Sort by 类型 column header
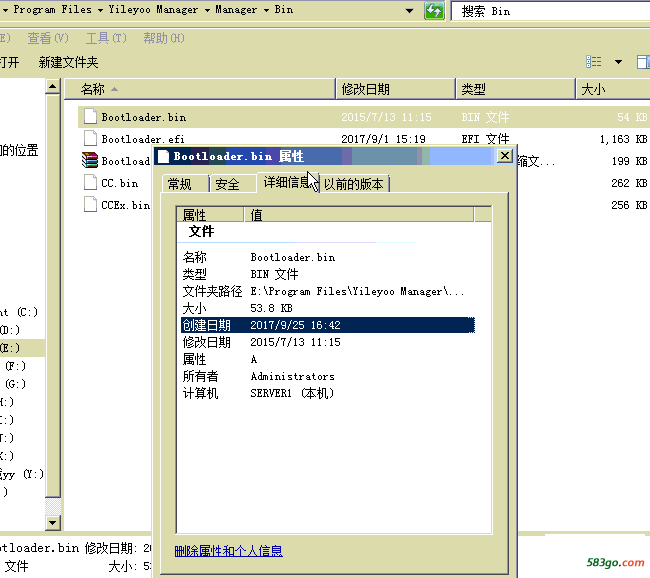 coord(515,89)
